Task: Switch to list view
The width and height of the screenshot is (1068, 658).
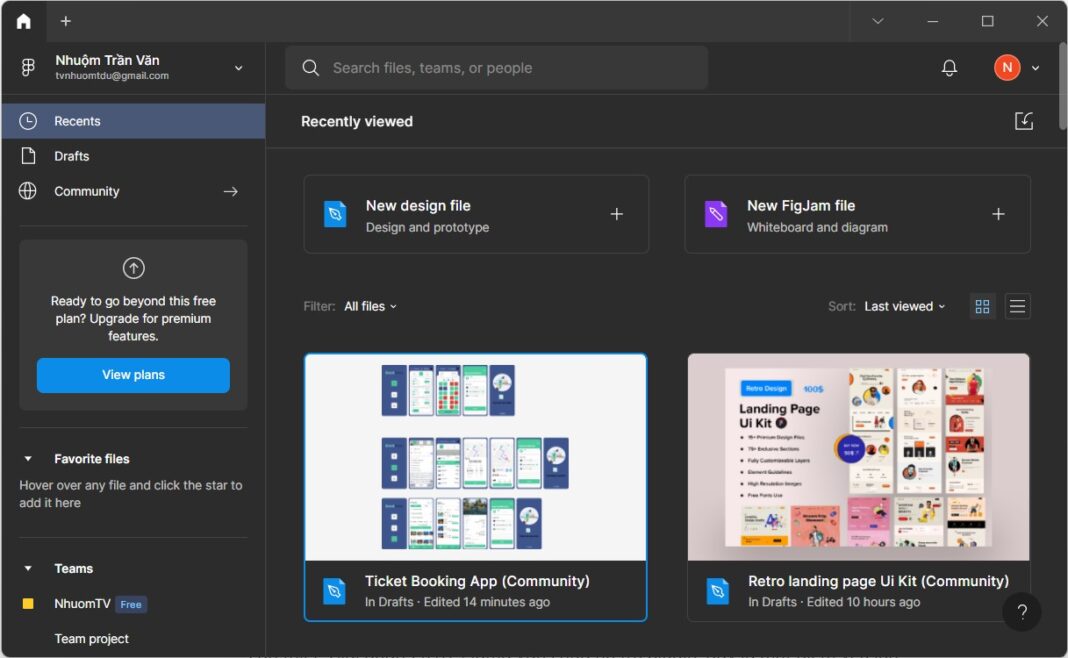Action: pos(1017,306)
